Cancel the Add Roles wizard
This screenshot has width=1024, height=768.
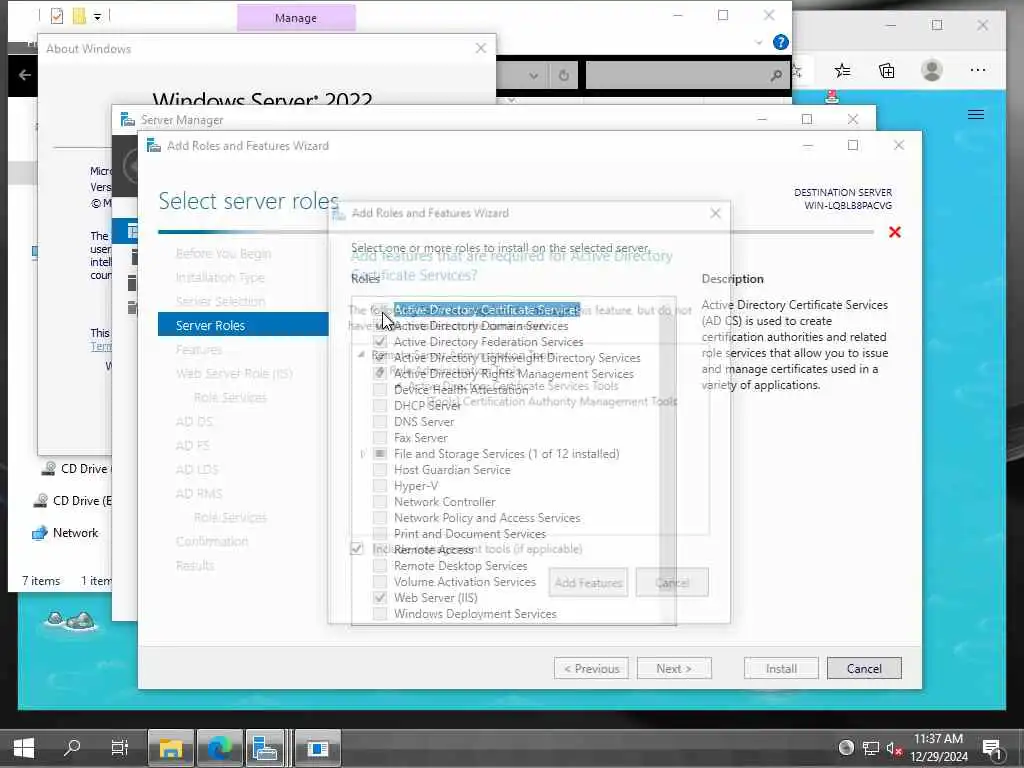[864, 668]
